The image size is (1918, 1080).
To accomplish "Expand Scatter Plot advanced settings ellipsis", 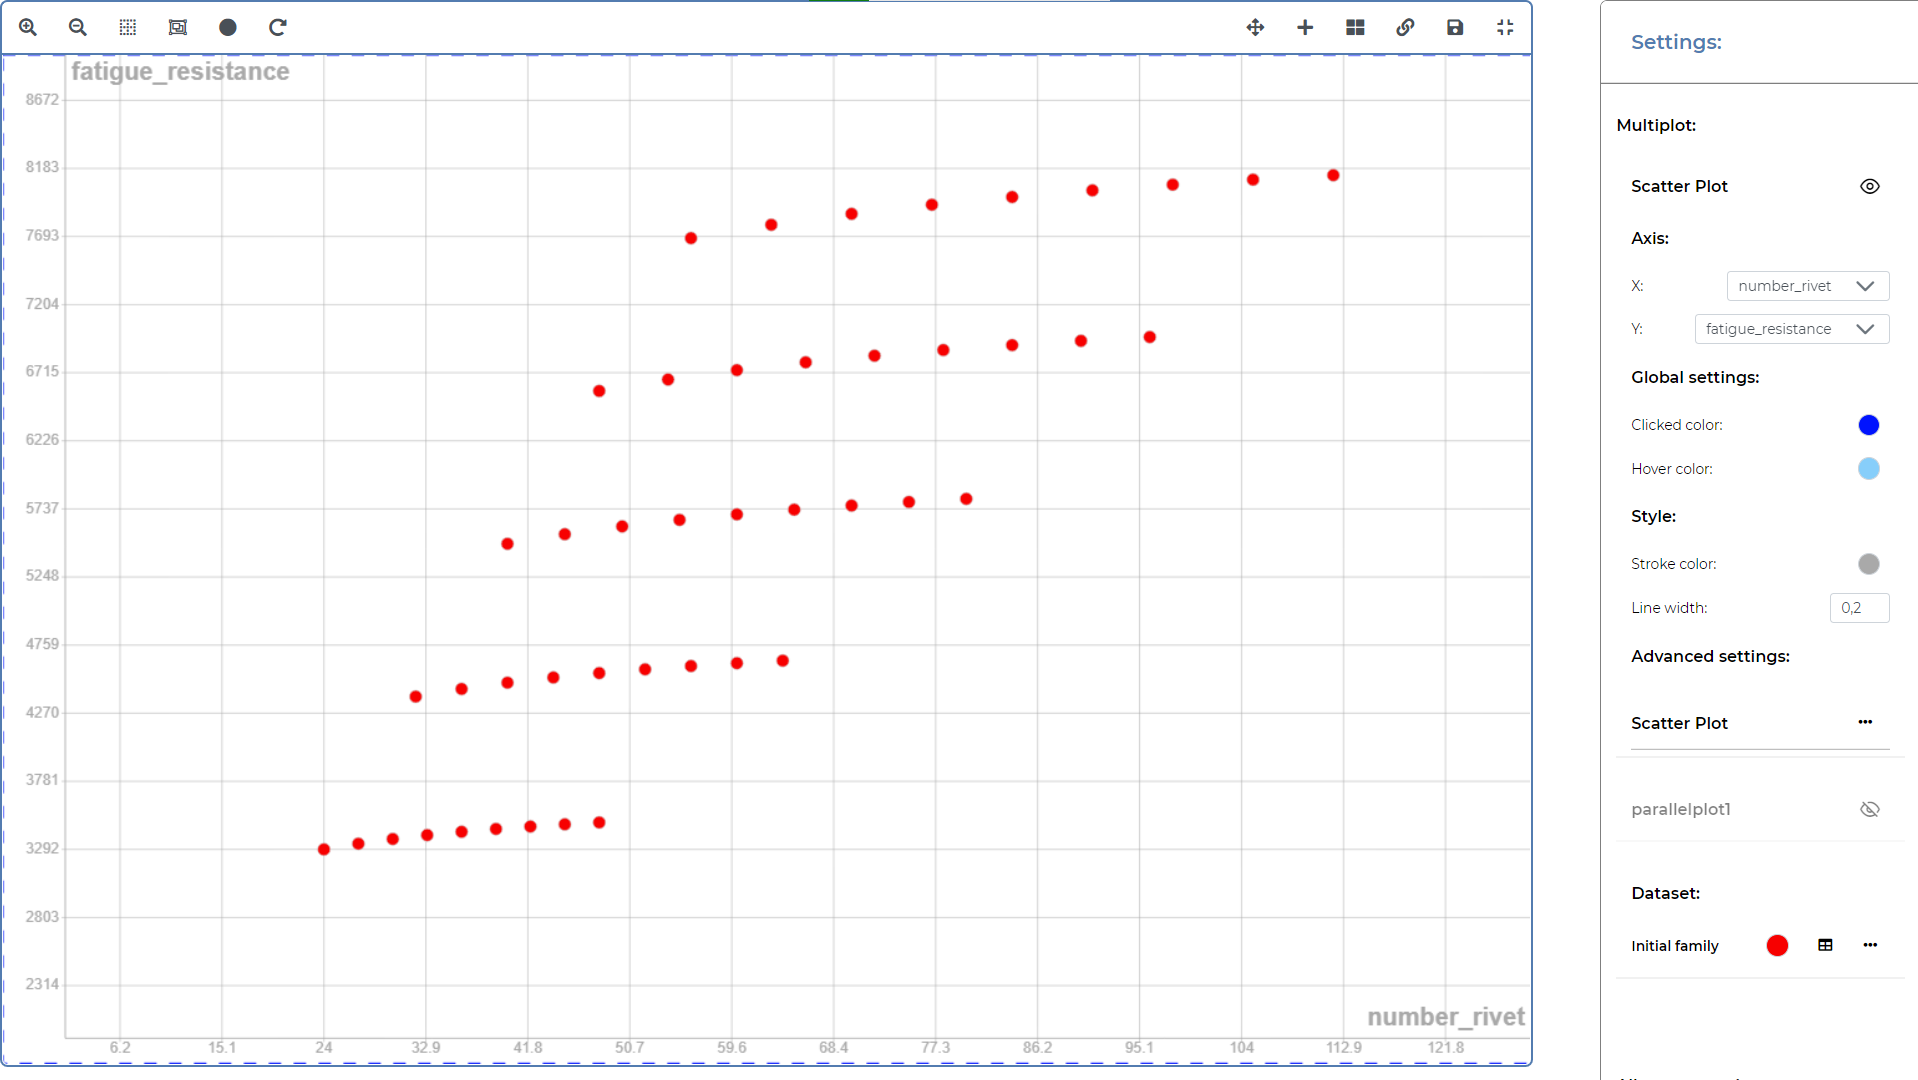I will 1865,722.
